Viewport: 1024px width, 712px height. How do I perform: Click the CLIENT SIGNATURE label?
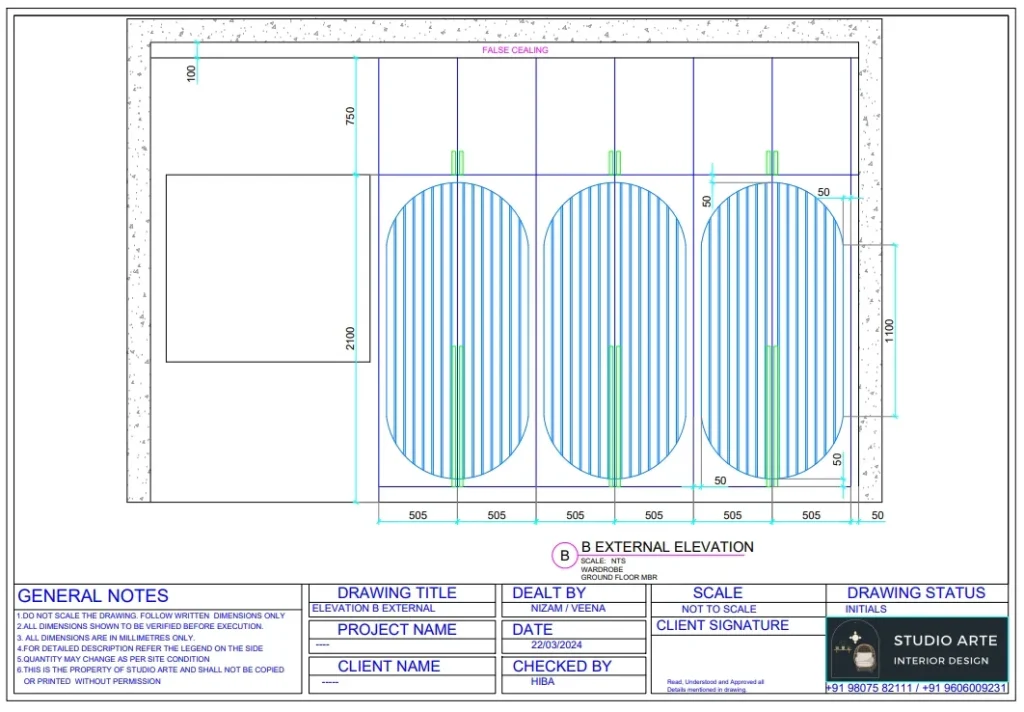722,626
